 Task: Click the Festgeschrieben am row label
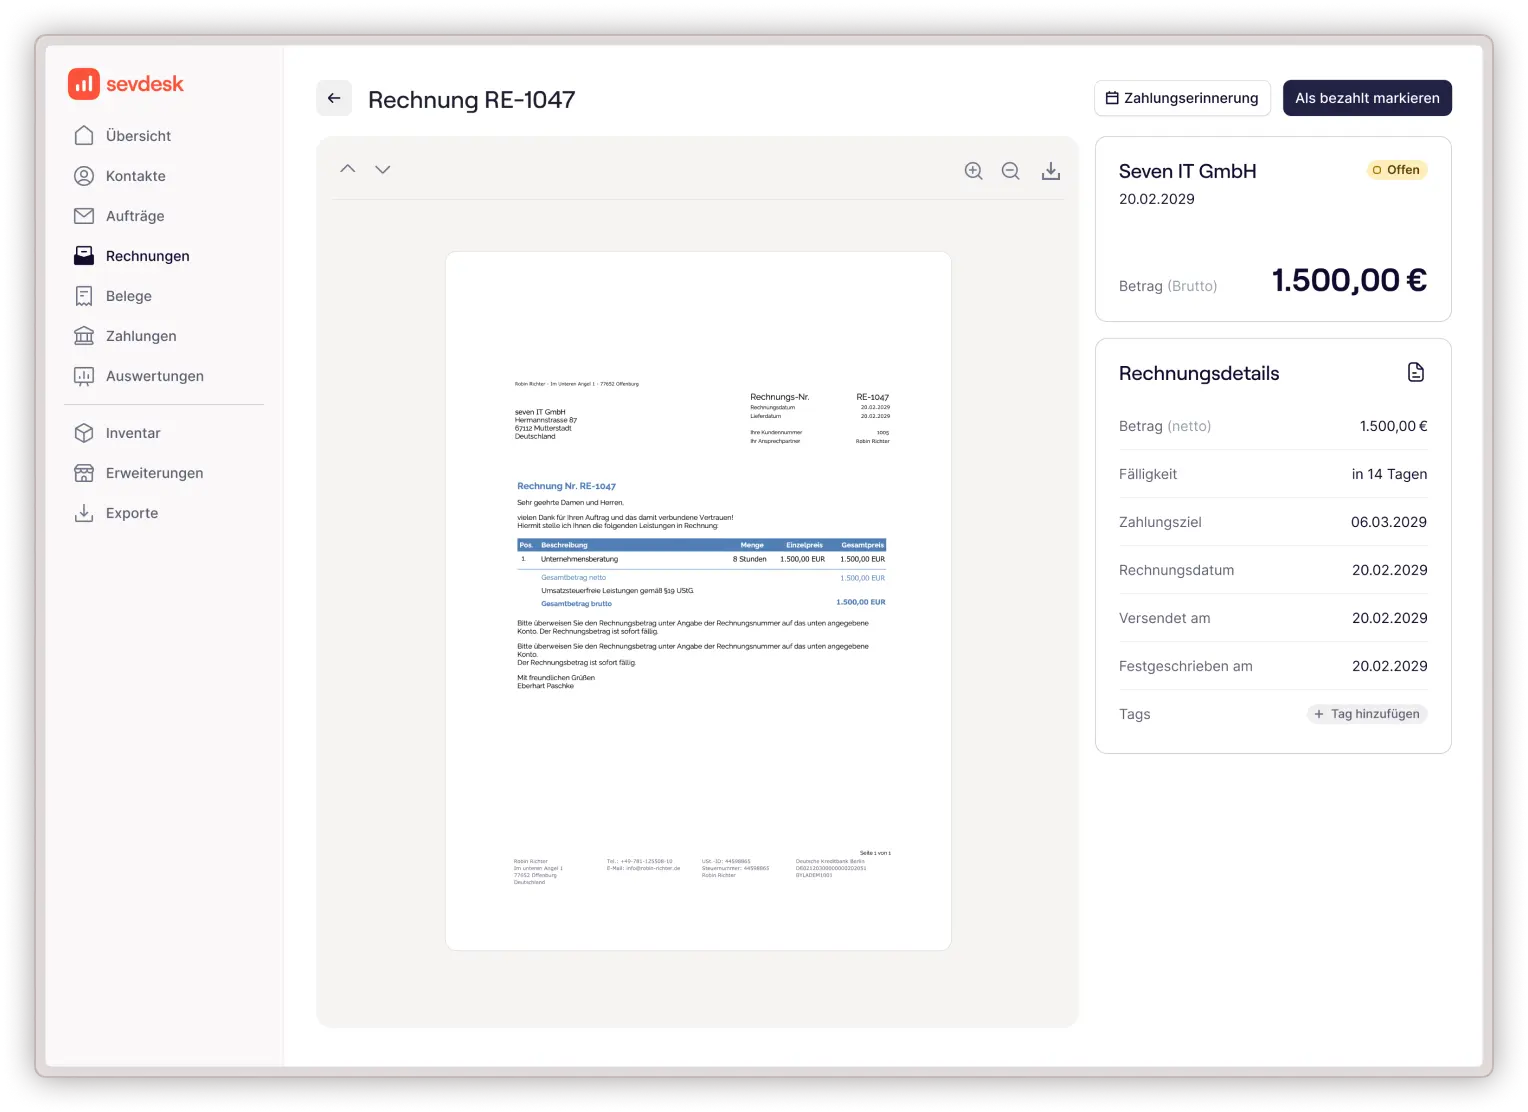point(1186,666)
